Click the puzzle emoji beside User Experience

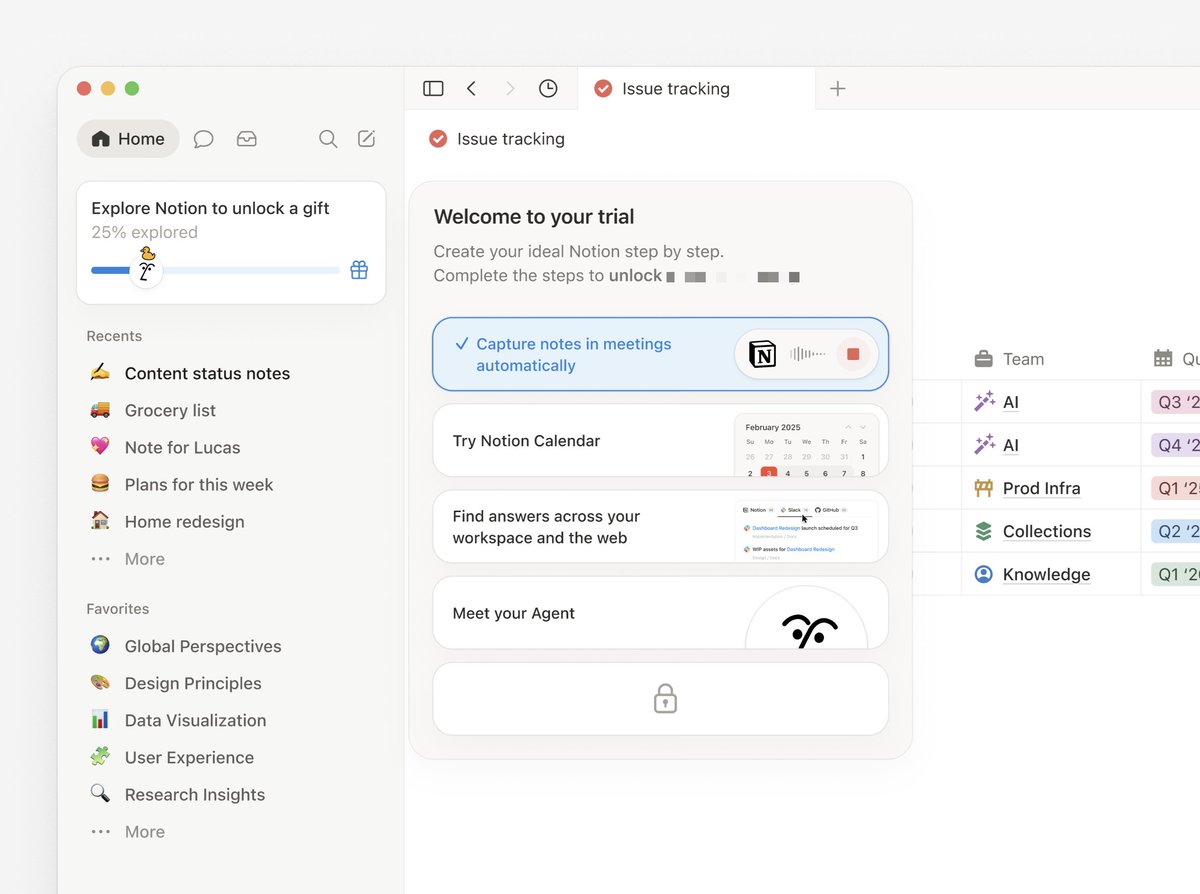100,757
